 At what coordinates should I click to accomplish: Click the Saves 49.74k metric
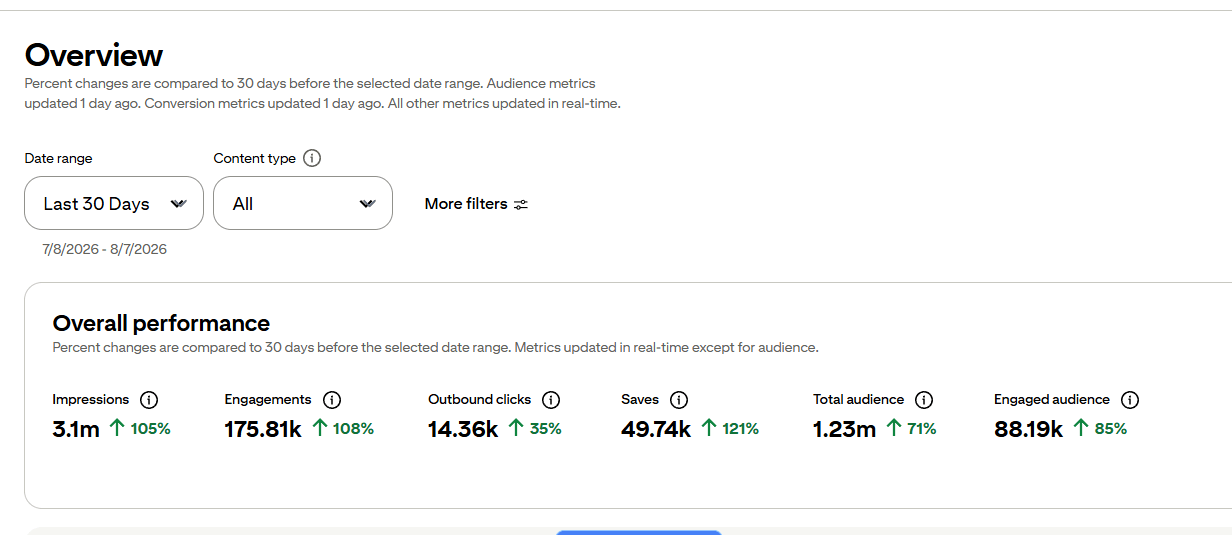tap(656, 429)
